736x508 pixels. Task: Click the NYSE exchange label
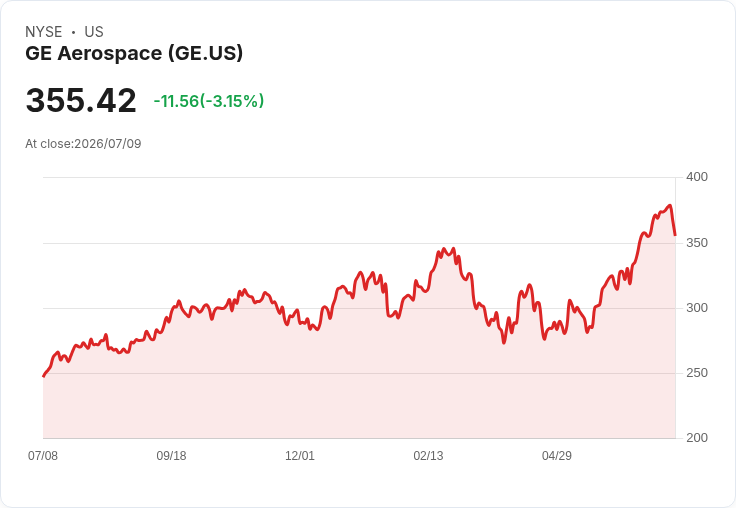point(44,32)
